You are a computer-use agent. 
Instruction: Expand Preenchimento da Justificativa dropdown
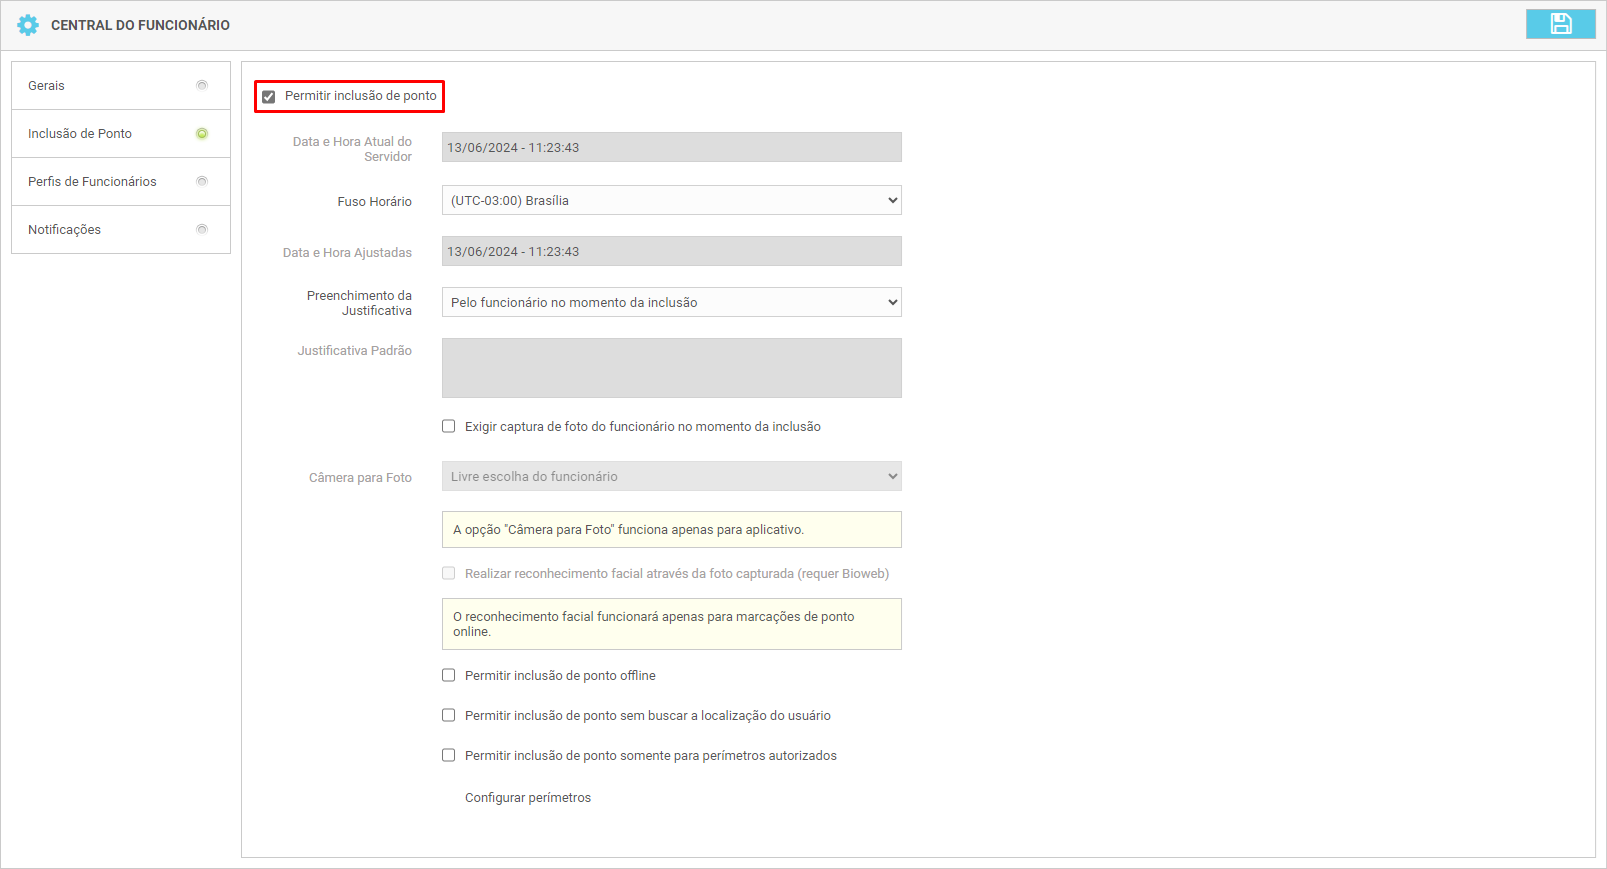(x=671, y=302)
